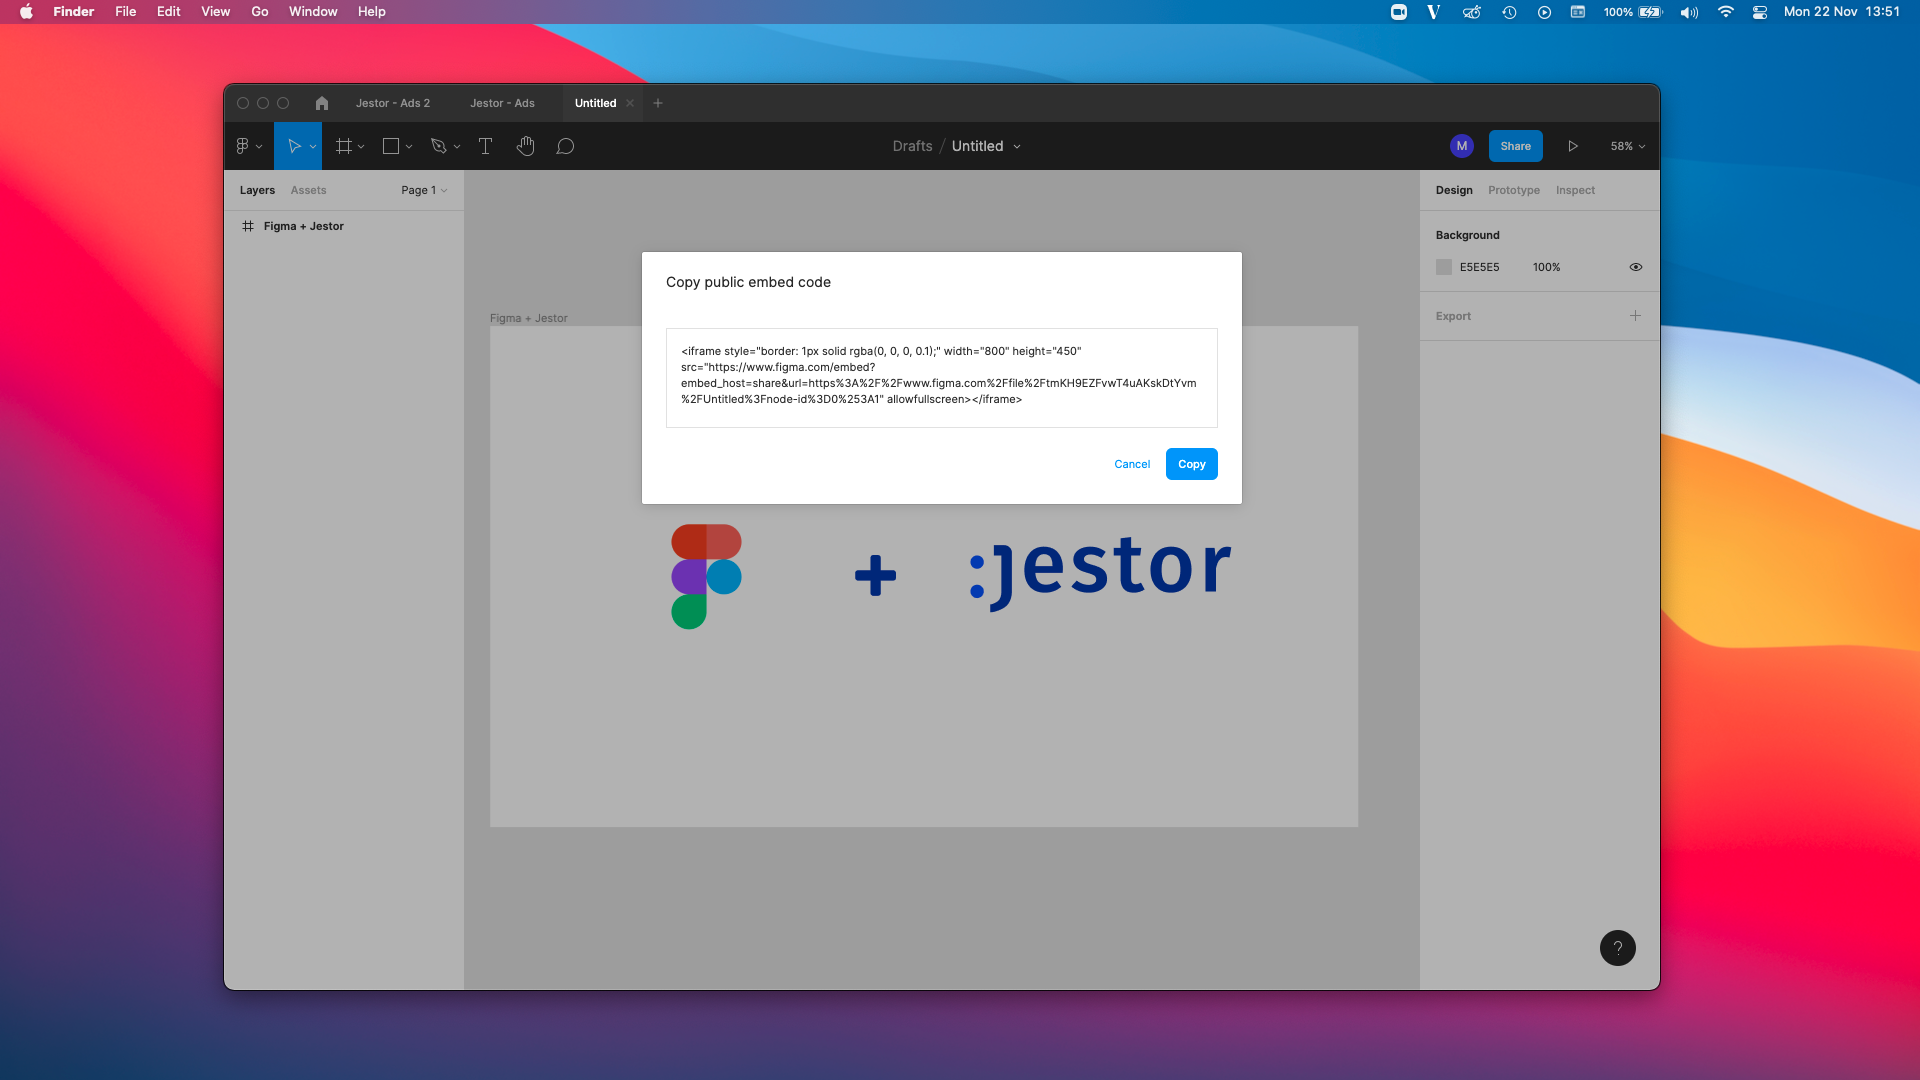Screen dimensions: 1920x1080
Task: Switch to the Jestor - Ads tab
Action: point(502,103)
